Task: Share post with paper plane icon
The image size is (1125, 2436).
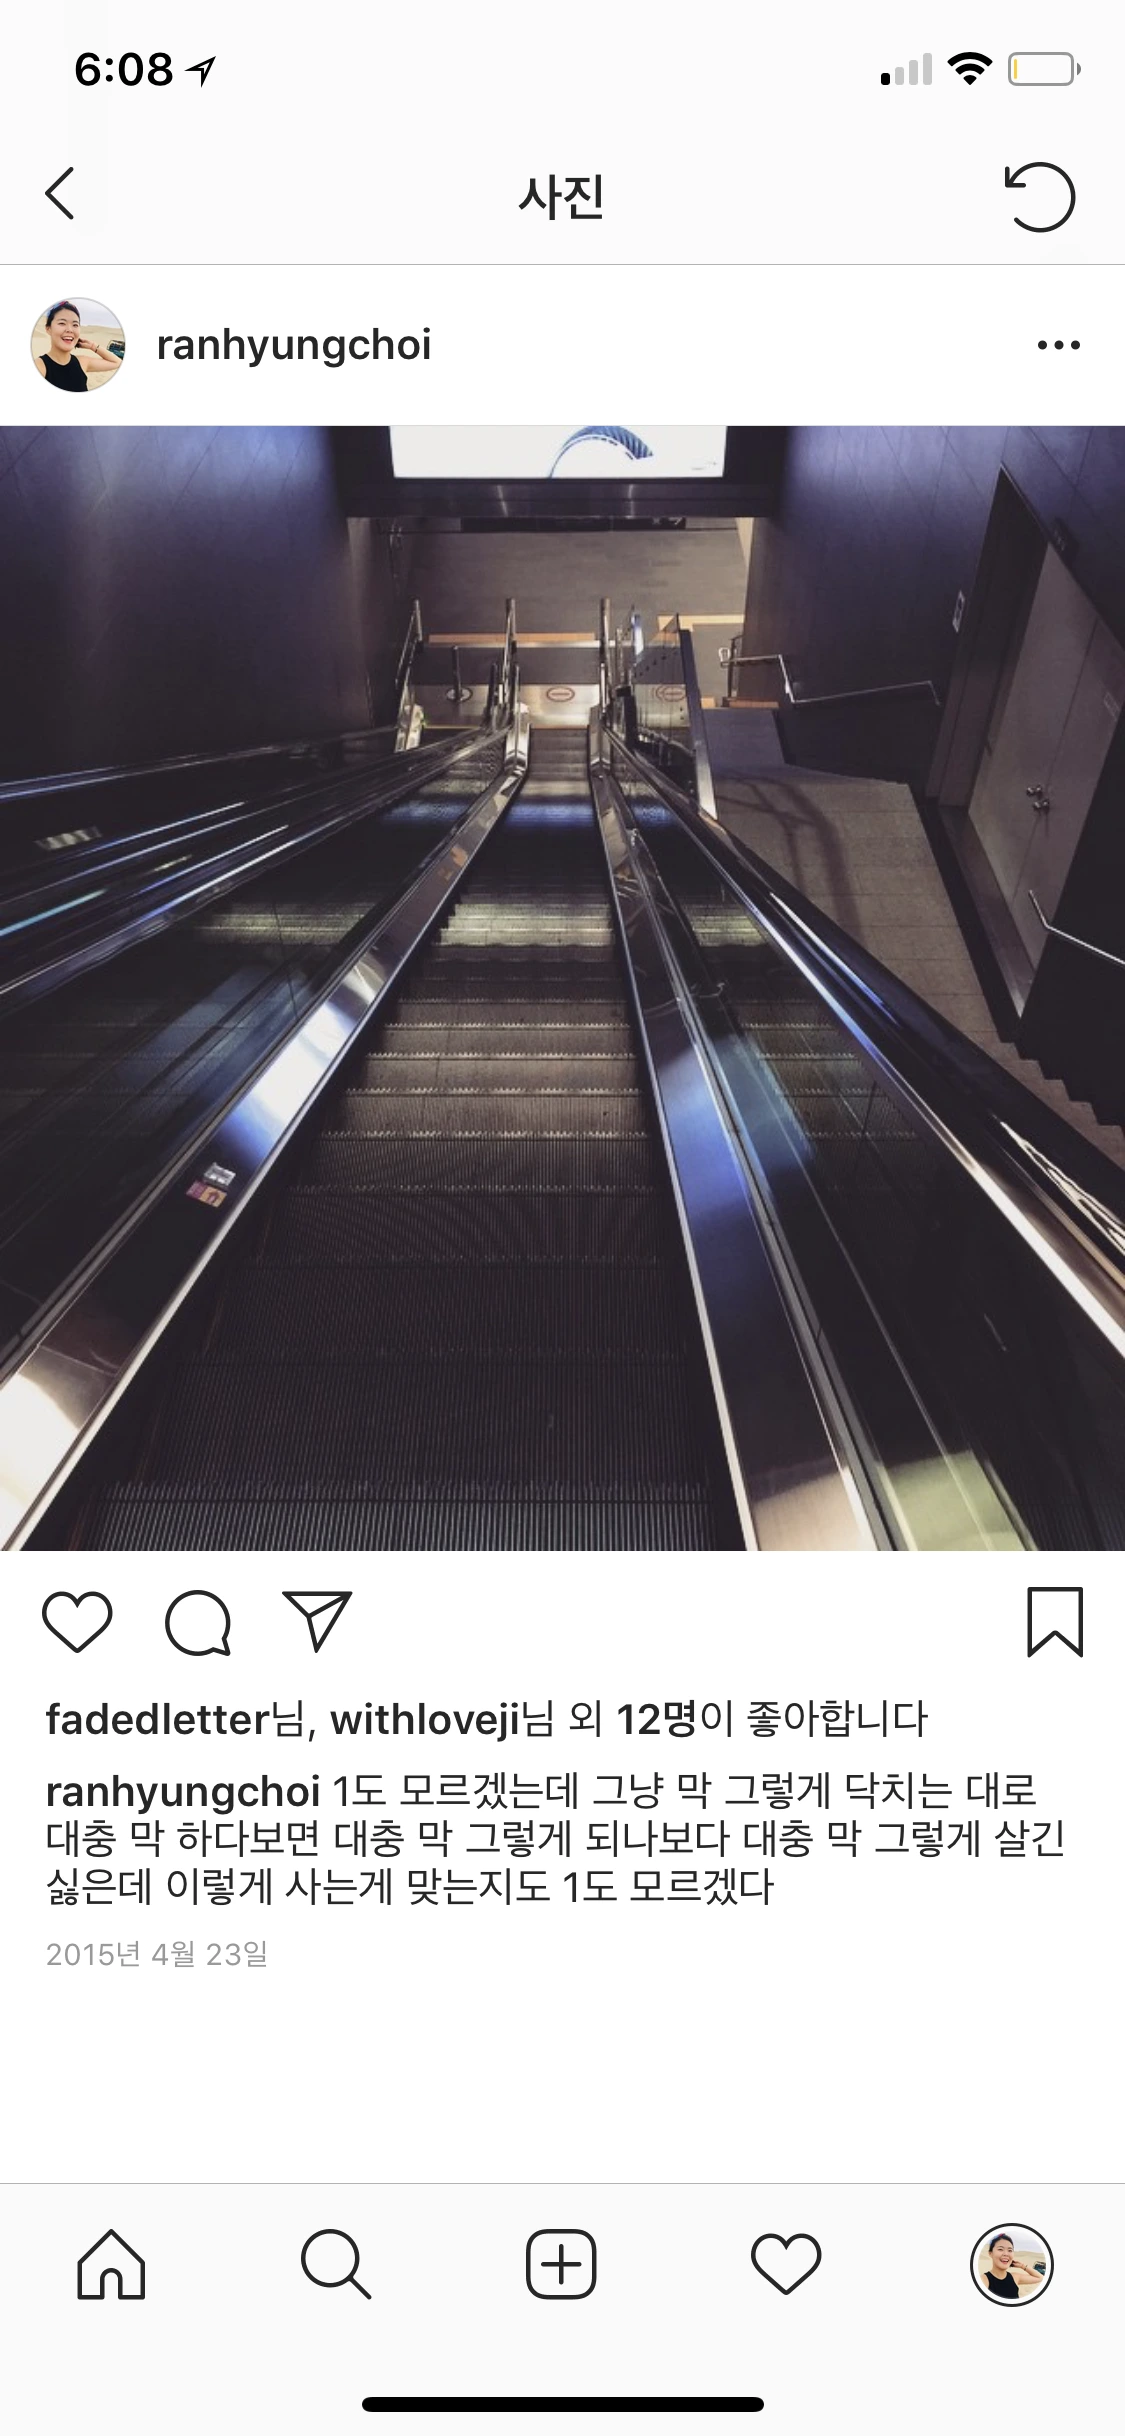Action: [x=318, y=1620]
